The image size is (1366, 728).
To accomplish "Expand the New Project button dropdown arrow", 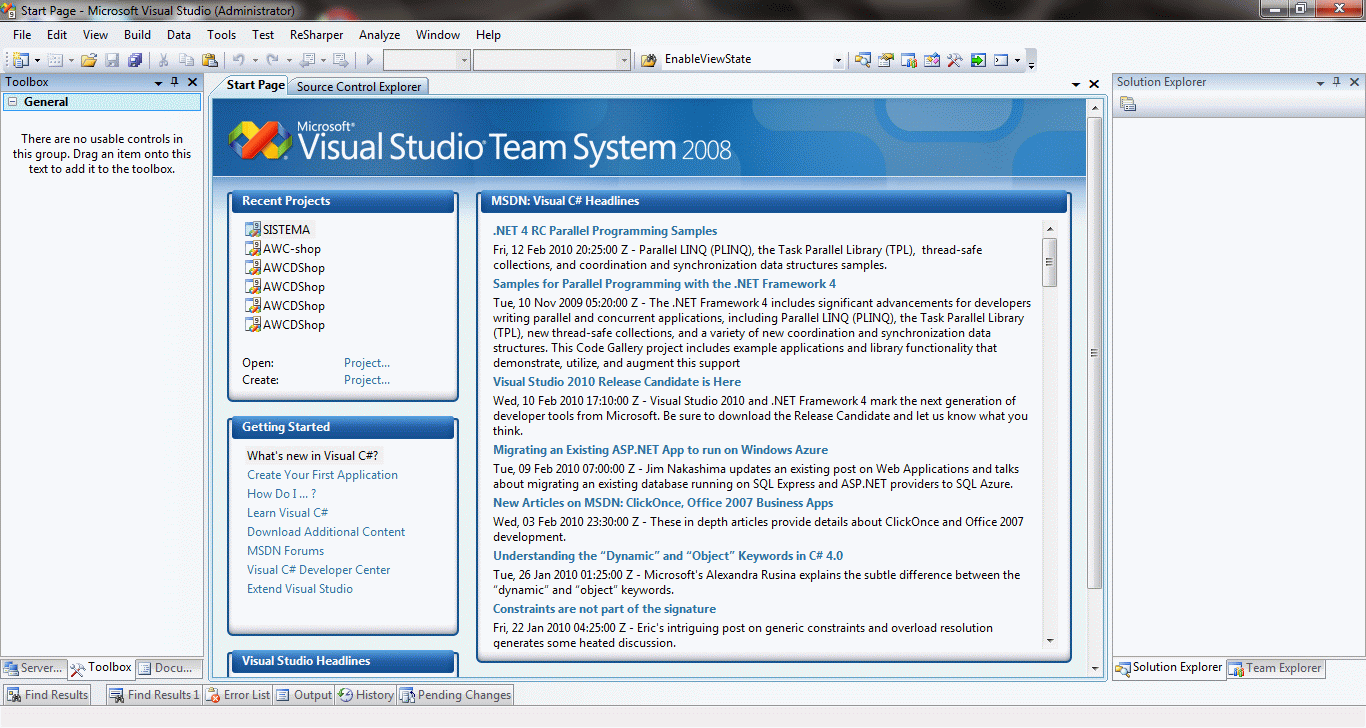I will click(37, 60).
